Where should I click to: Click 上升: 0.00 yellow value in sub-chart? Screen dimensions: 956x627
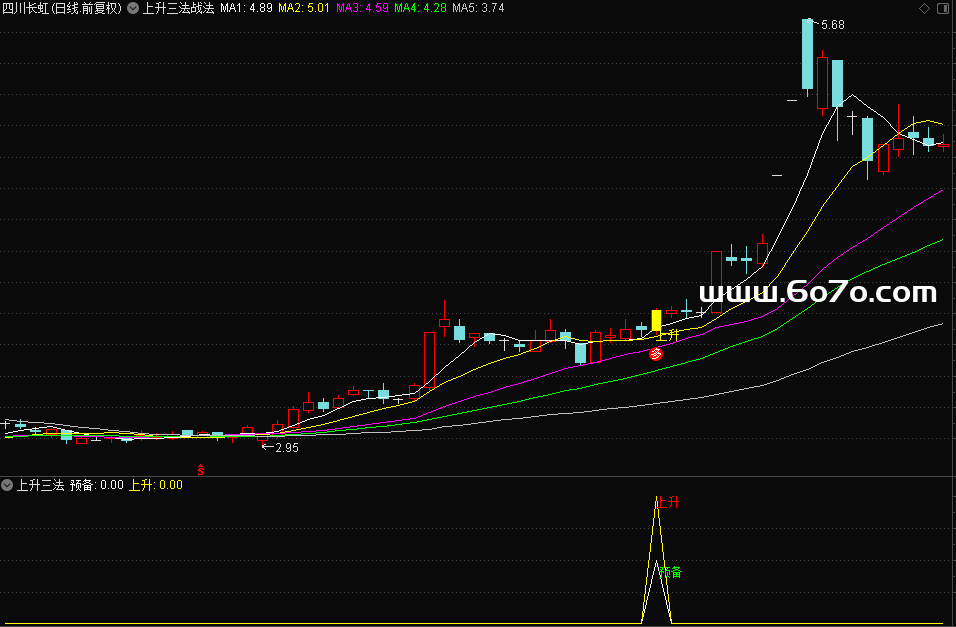click(155, 485)
